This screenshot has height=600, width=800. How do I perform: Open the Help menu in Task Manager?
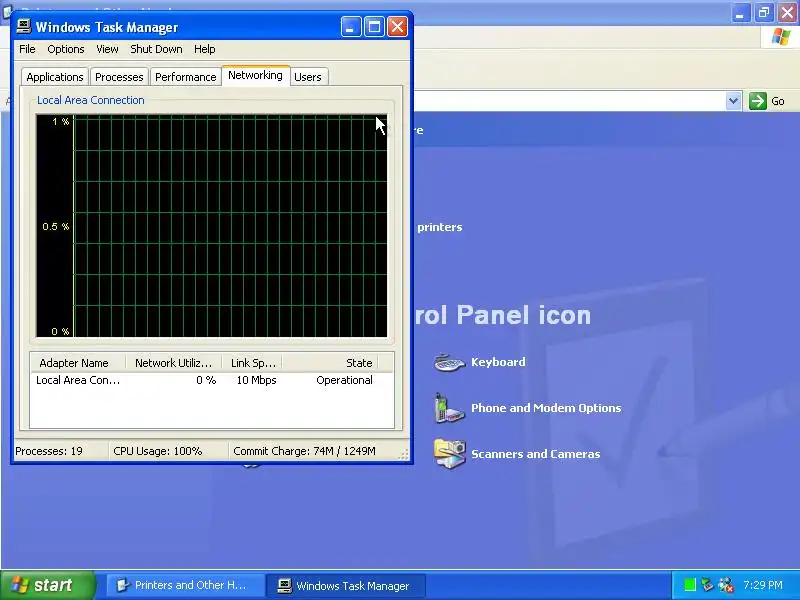pos(204,49)
